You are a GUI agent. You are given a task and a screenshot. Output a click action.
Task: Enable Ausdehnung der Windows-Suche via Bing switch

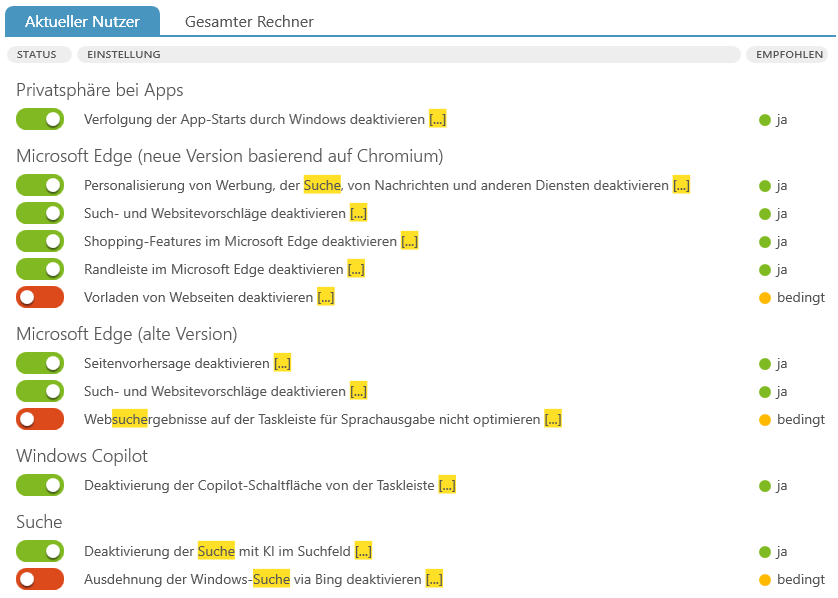(x=40, y=579)
